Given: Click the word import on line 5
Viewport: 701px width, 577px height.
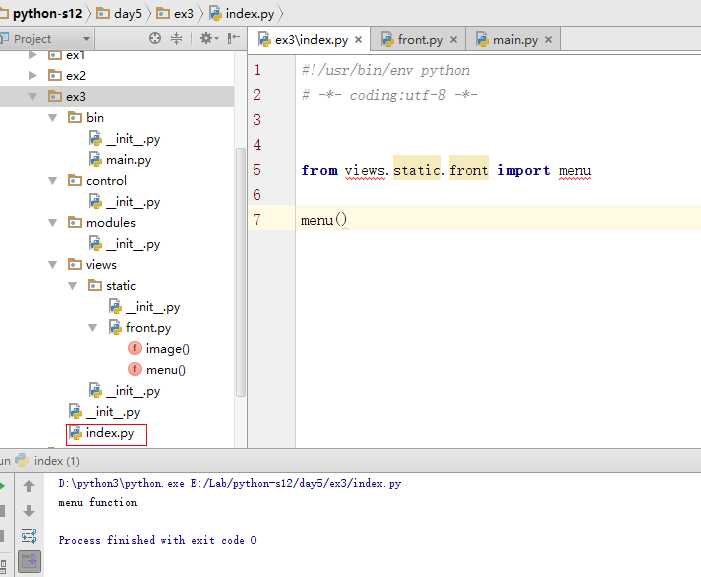Looking at the screenshot, I should pyautogui.click(x=524, y=170).
